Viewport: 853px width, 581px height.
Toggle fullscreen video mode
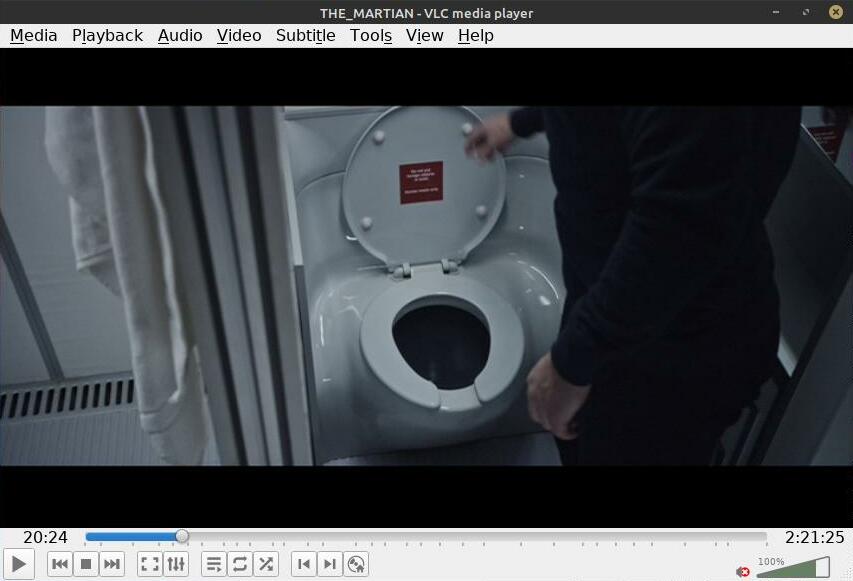(x=150, y=564)
